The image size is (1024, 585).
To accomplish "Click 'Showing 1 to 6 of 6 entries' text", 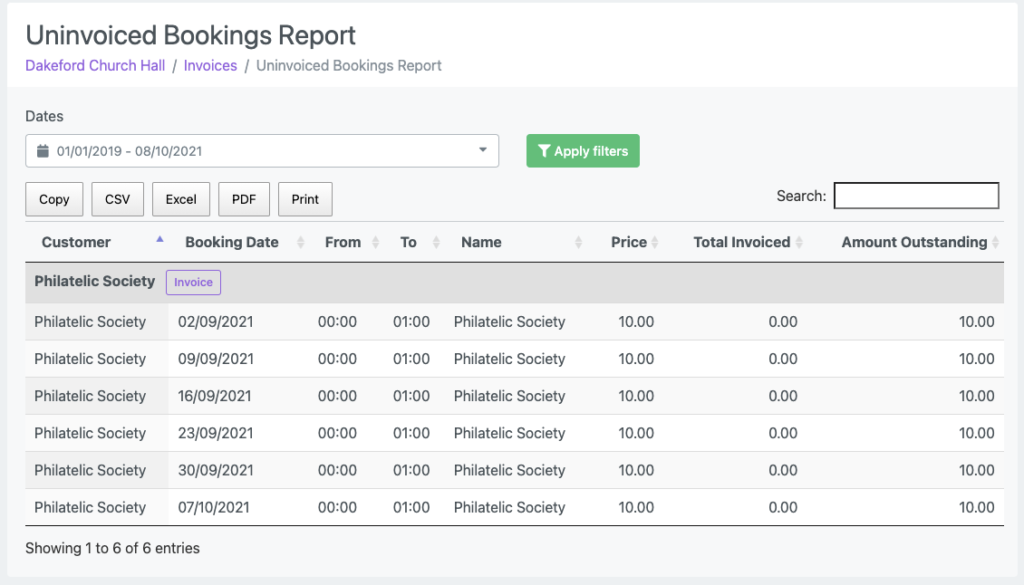I will pos(112,548).
